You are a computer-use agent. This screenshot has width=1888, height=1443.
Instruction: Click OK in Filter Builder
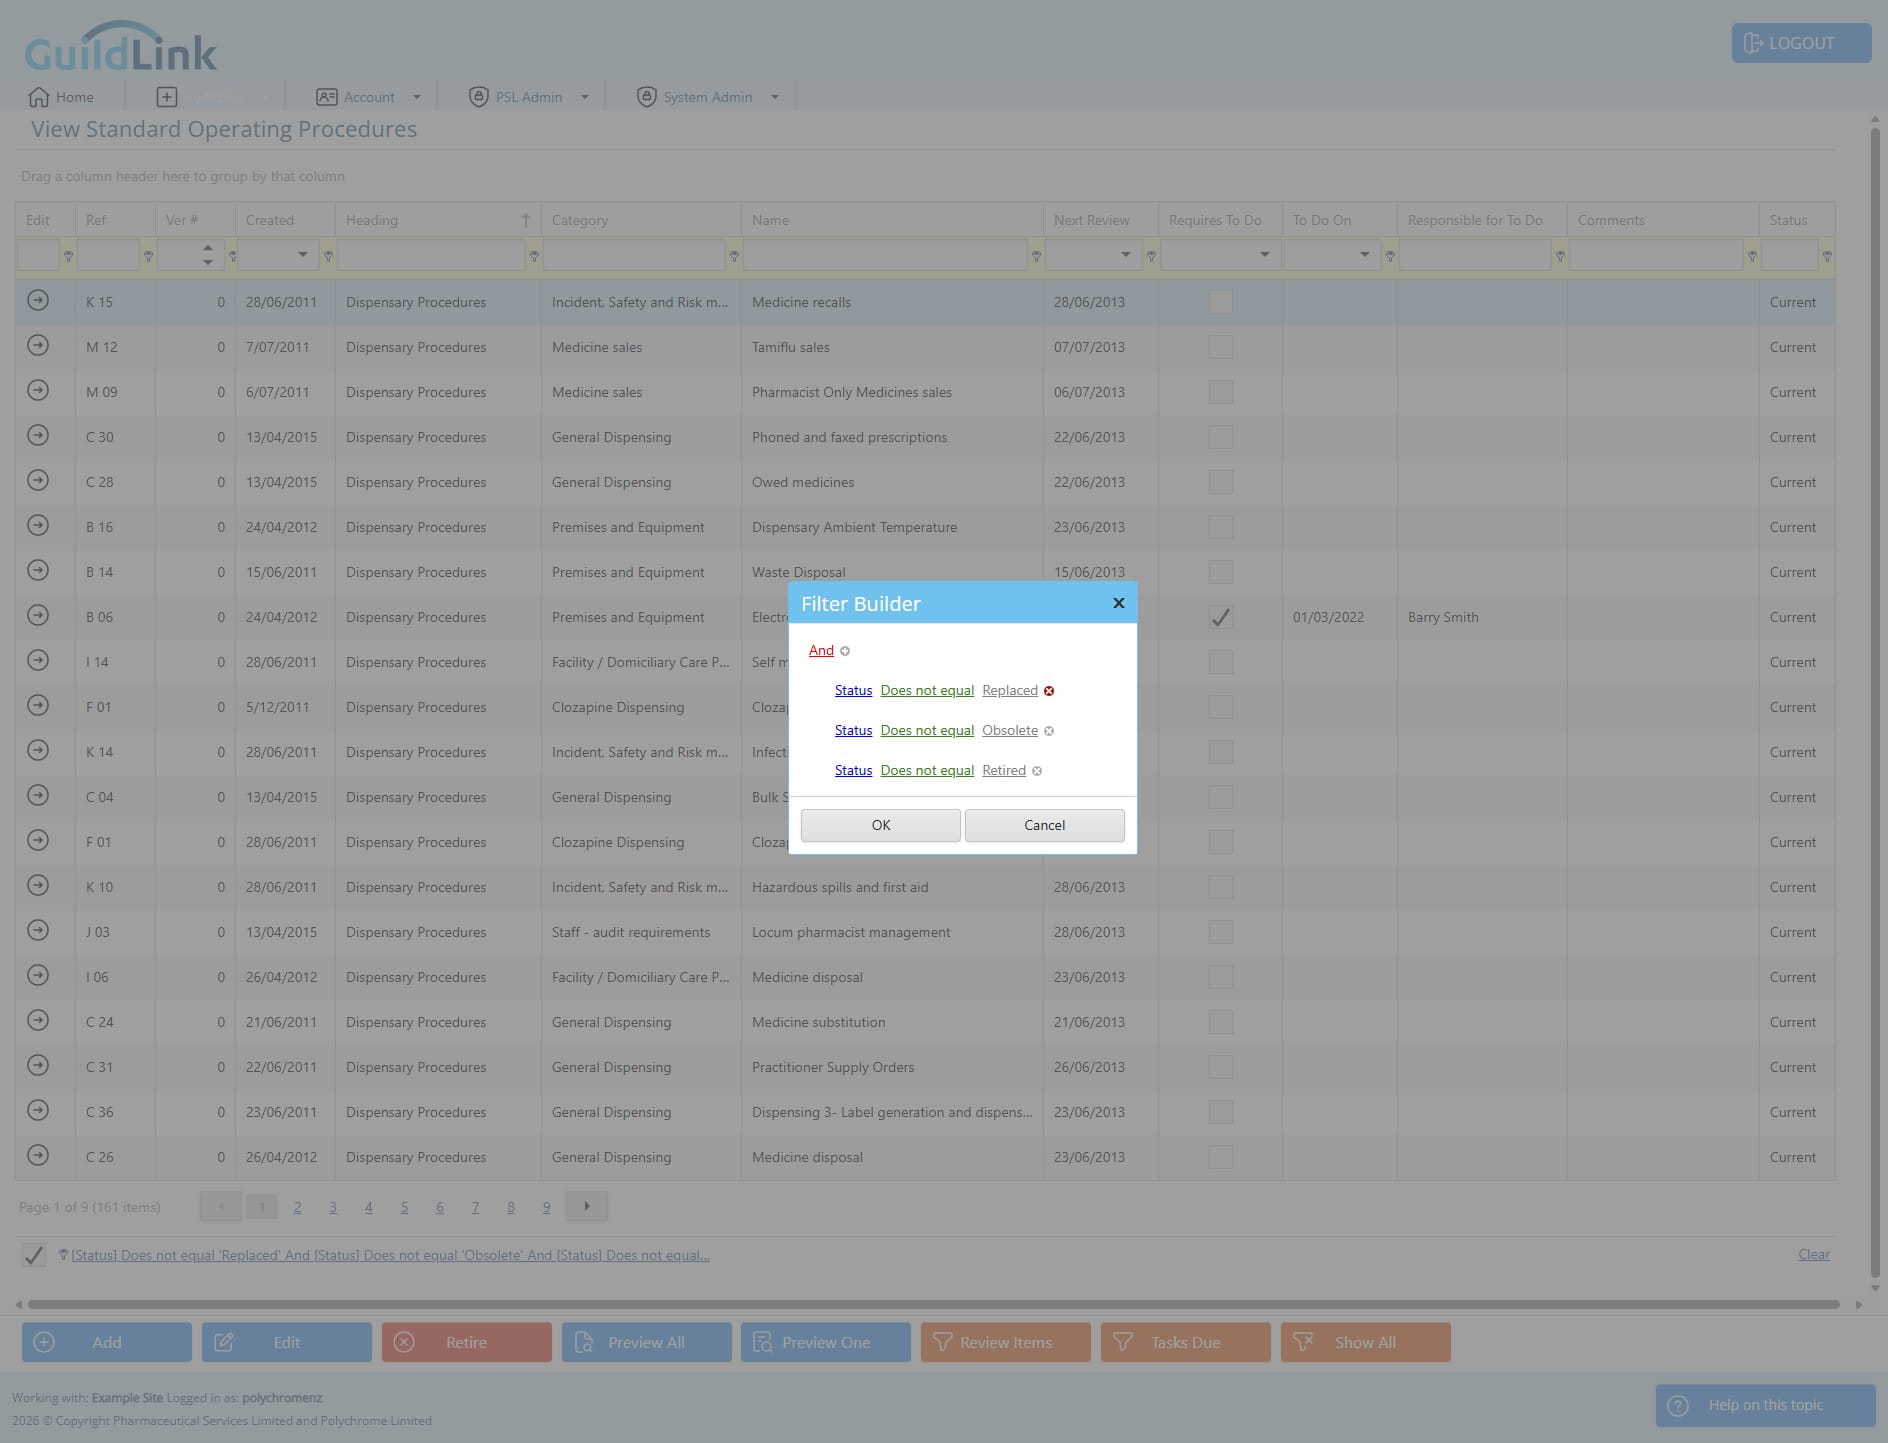click(881, 825)
